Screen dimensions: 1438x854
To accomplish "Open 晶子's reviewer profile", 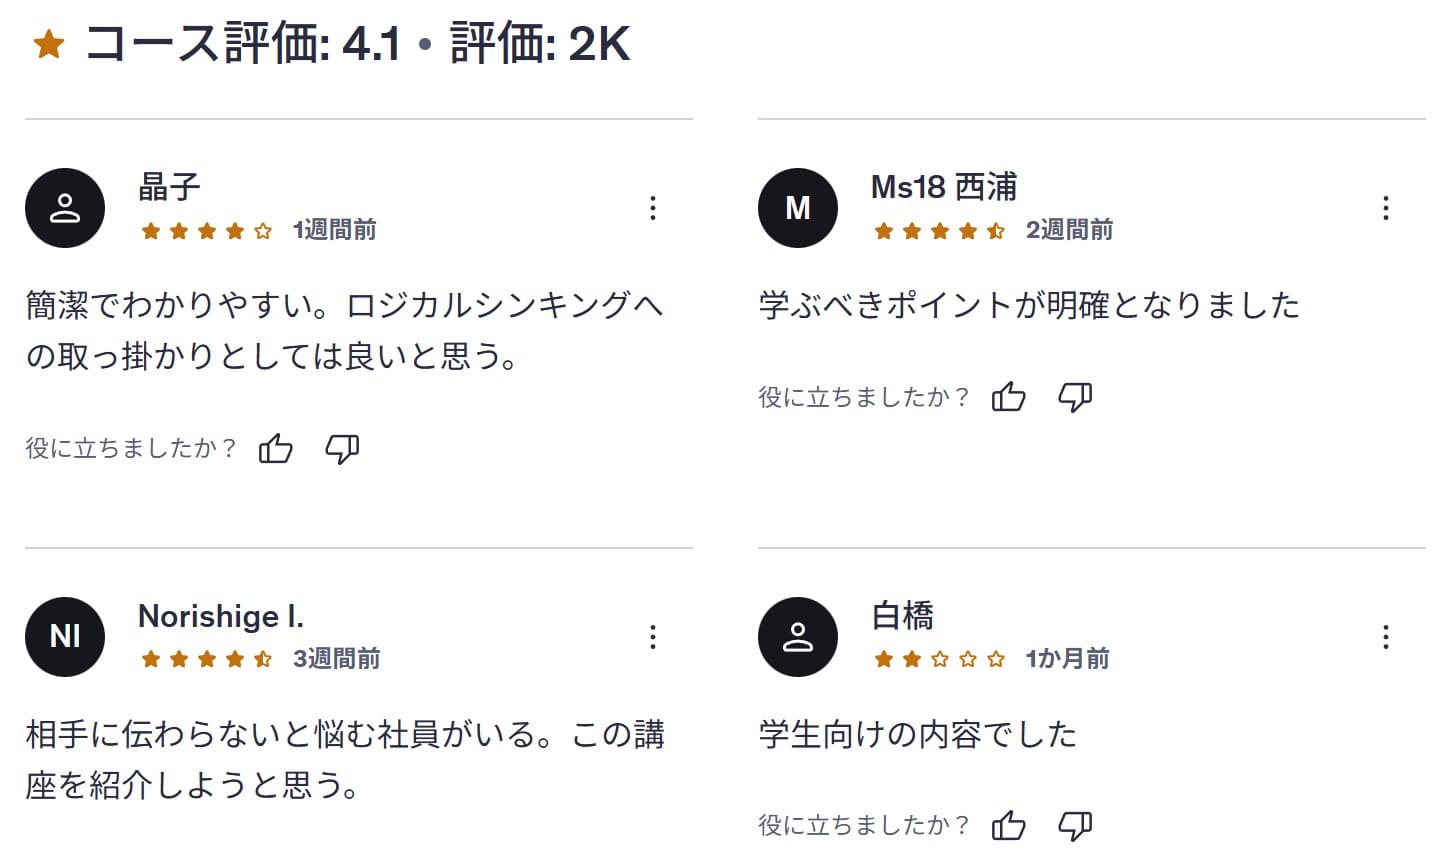I will click(x=168, y=185).
